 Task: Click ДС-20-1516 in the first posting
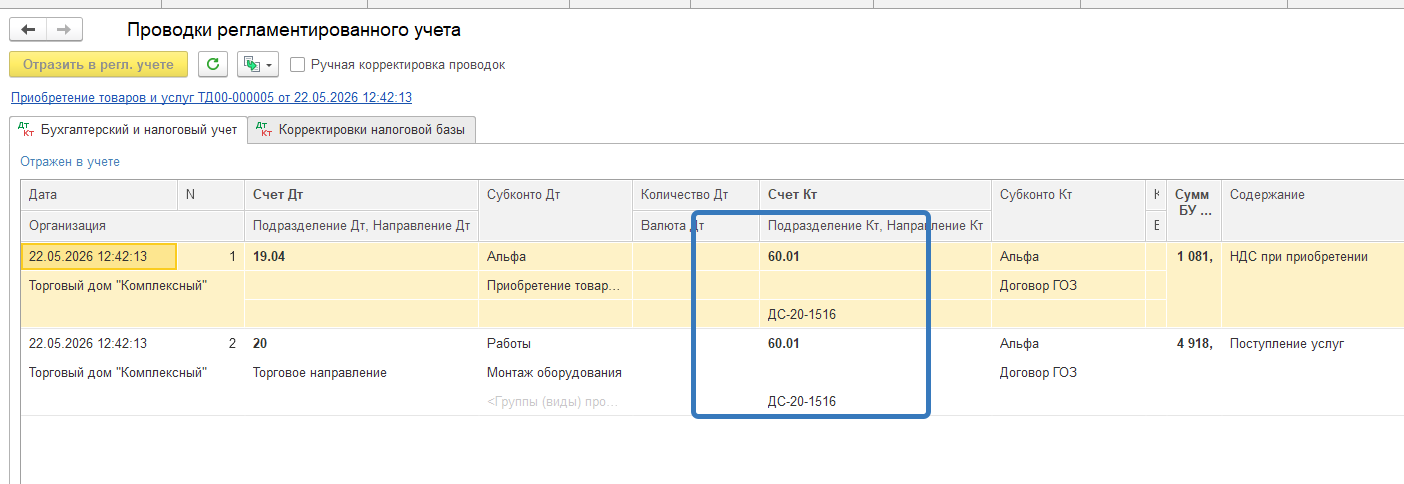pyautogui.click(x=875, y=314)
